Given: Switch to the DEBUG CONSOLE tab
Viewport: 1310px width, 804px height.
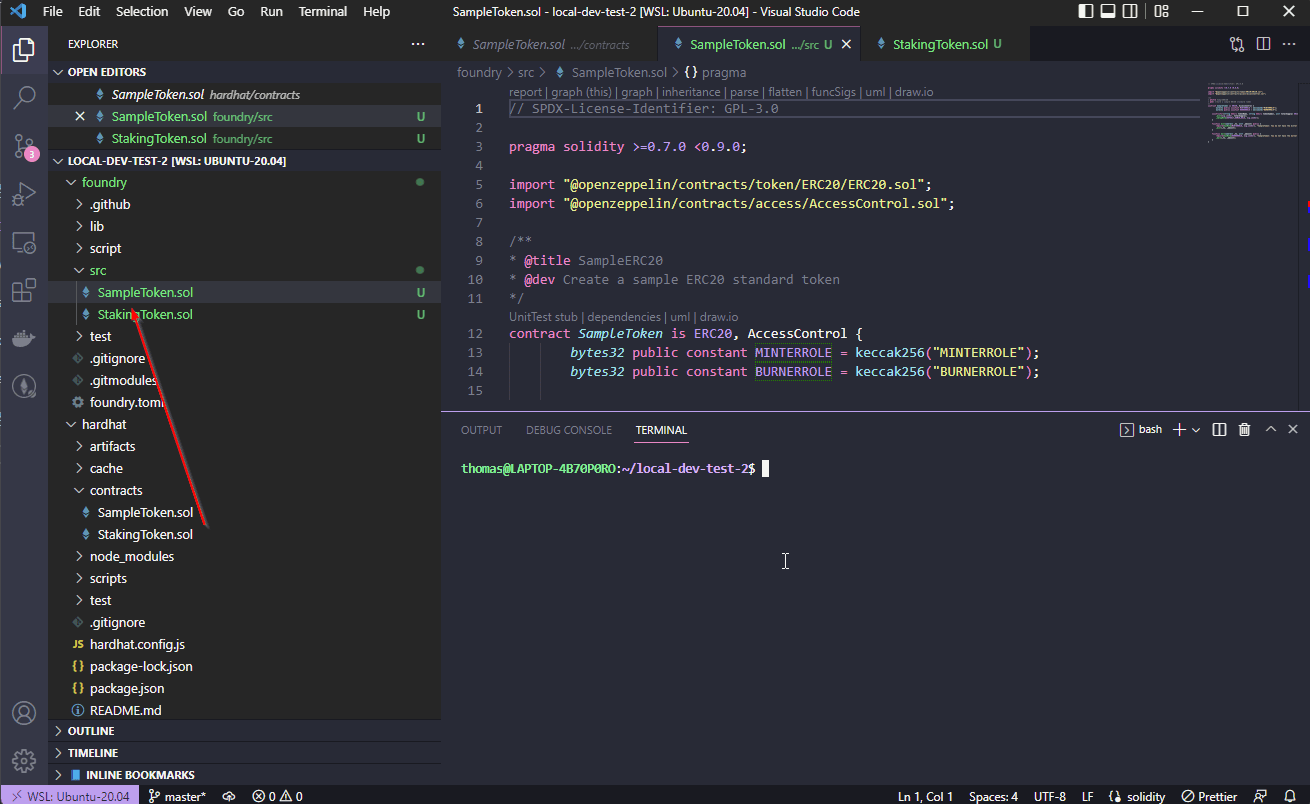Looking at the screenshot, I should pos(569,430).
